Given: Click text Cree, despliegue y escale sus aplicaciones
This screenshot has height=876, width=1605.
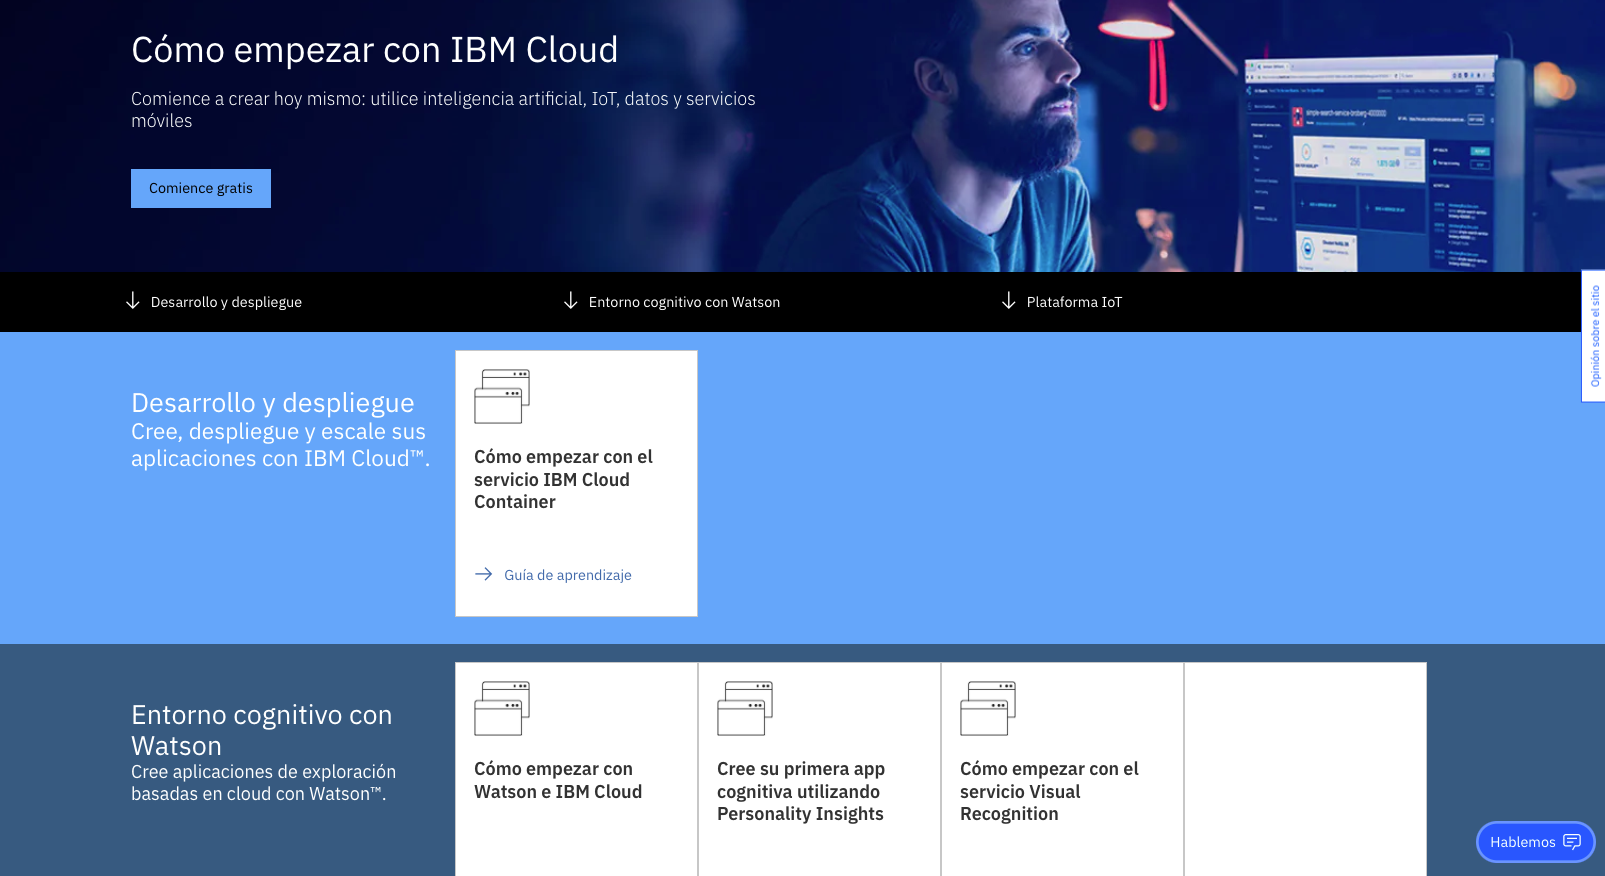Looking at the screenshot, I should pyautogui.click(x=281, y=445).
